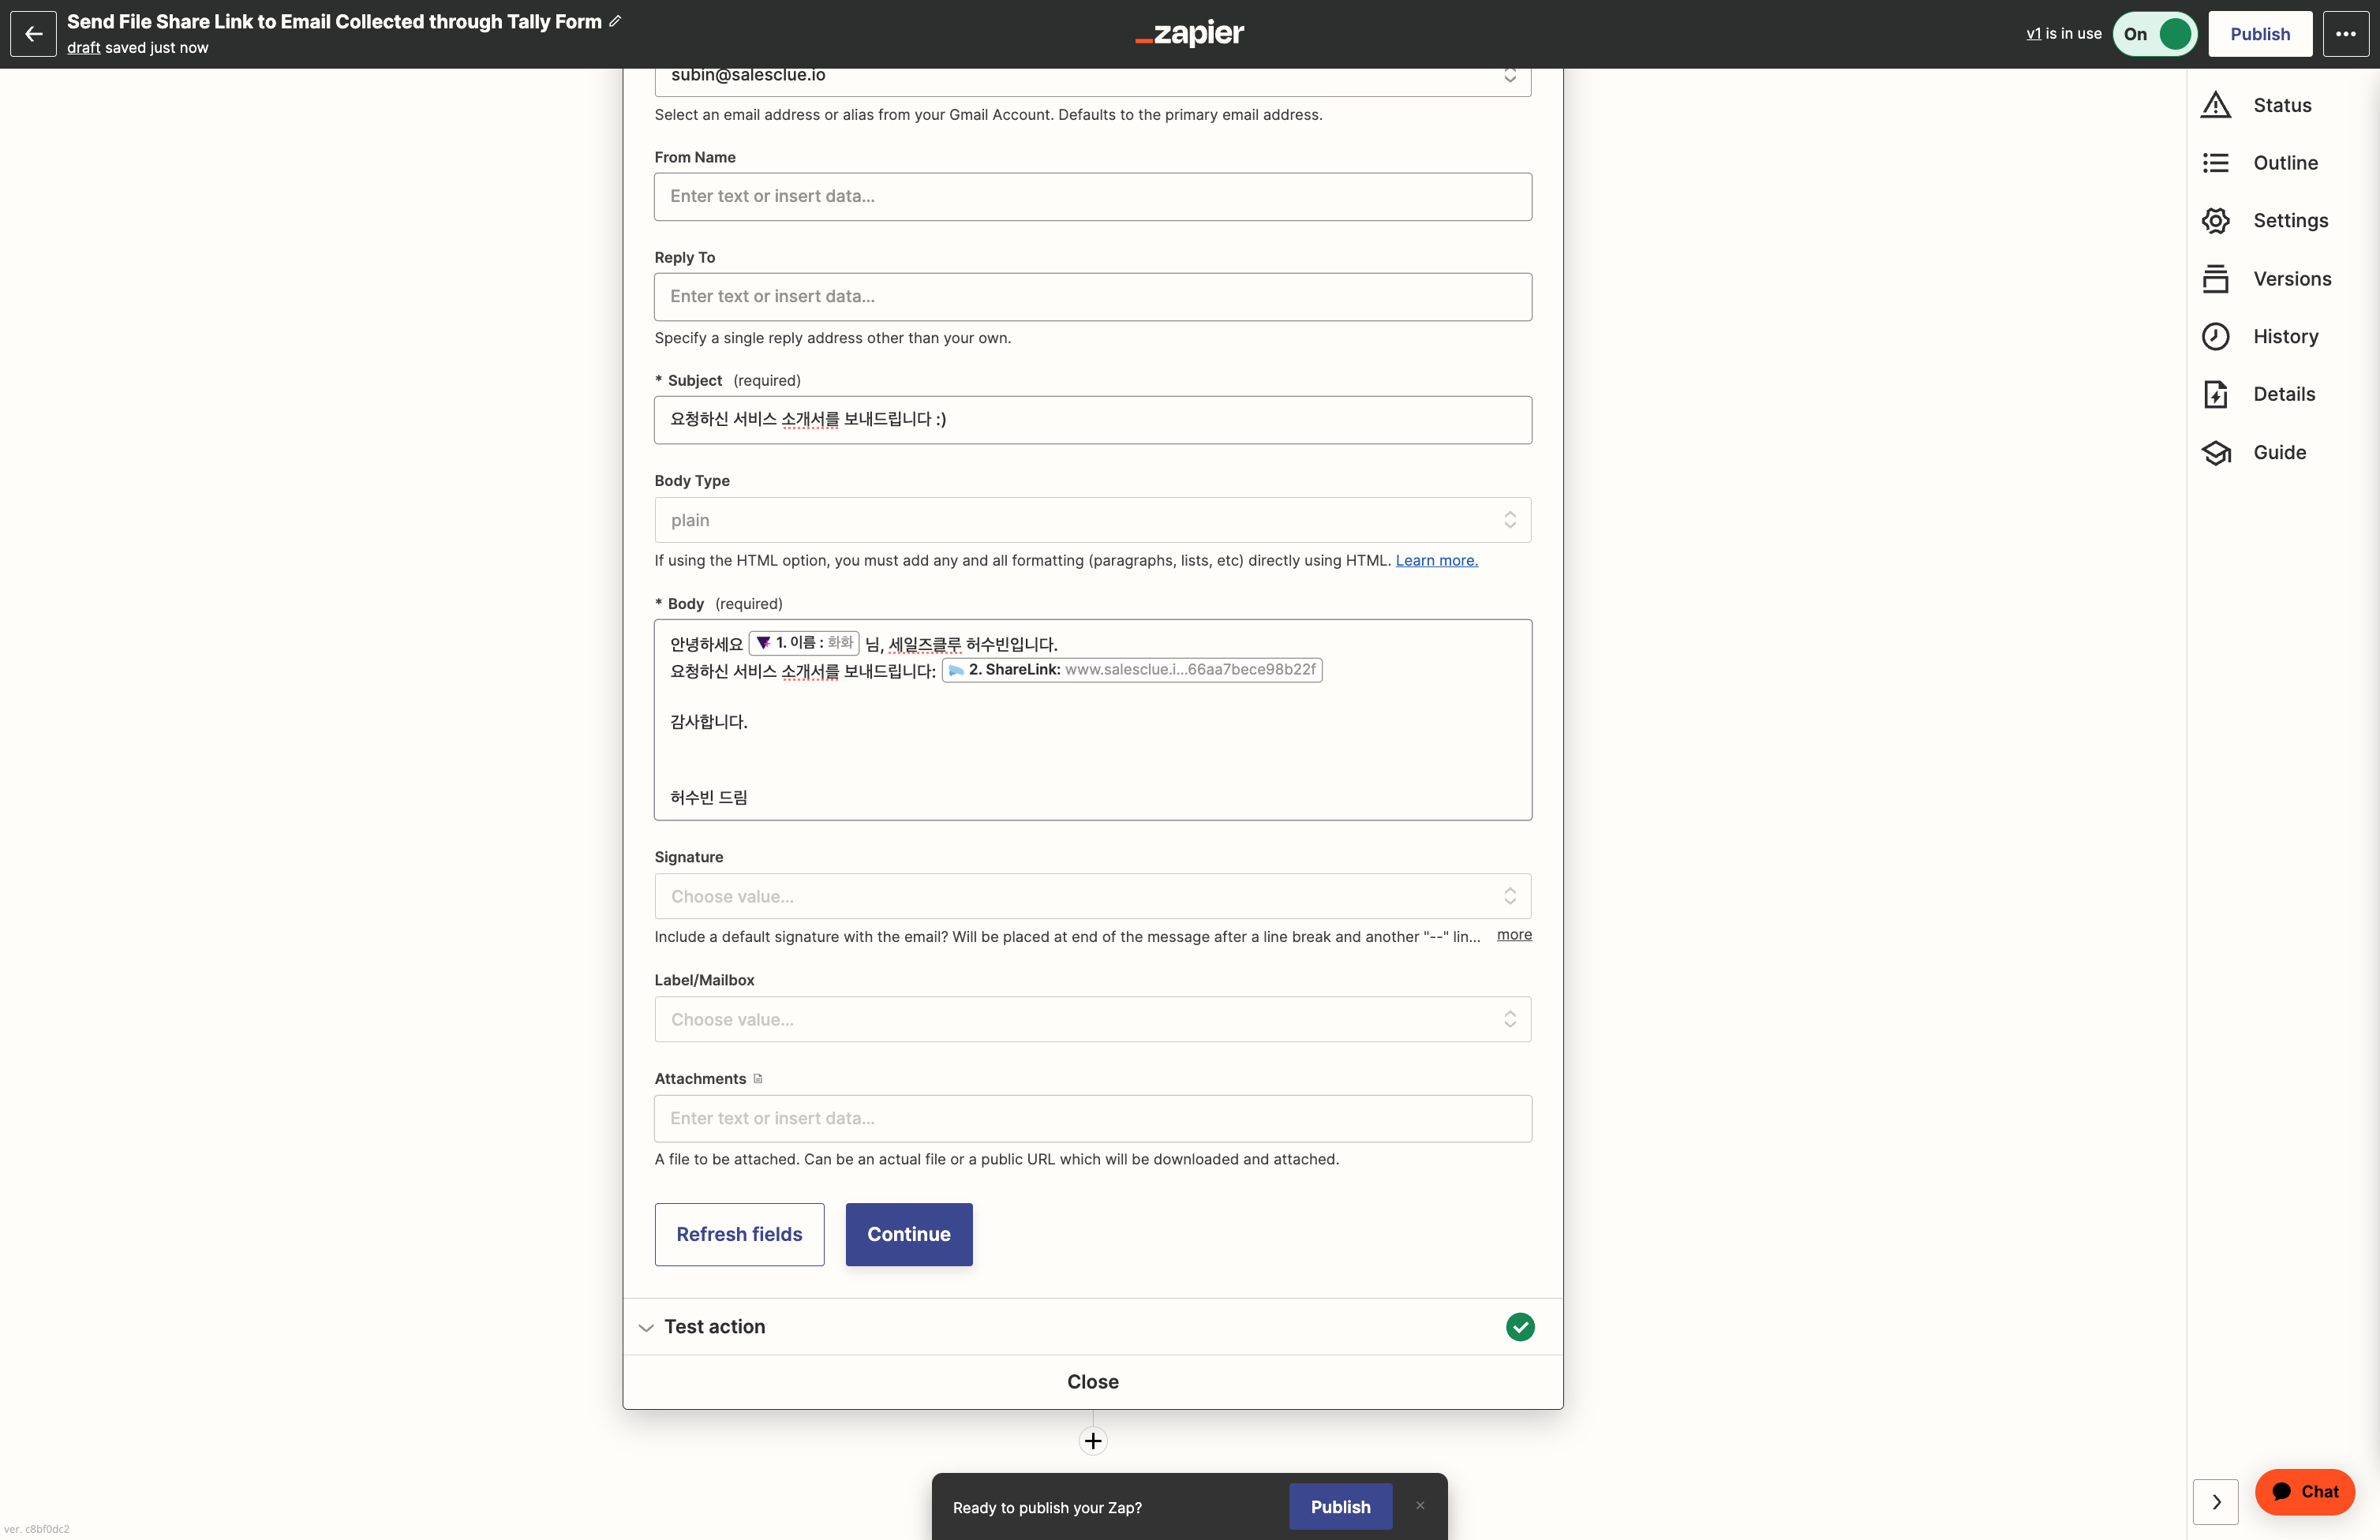2380x1540 pixels.
Task: Open the Body Type plain dropdown
Action: [1093, 520]
